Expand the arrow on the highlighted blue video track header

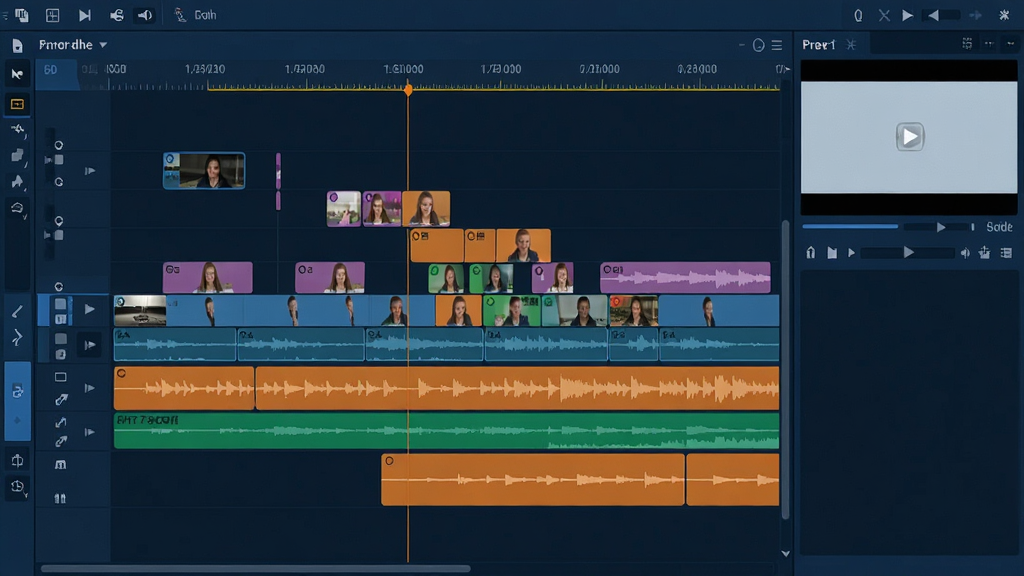[x=89, y=309]
